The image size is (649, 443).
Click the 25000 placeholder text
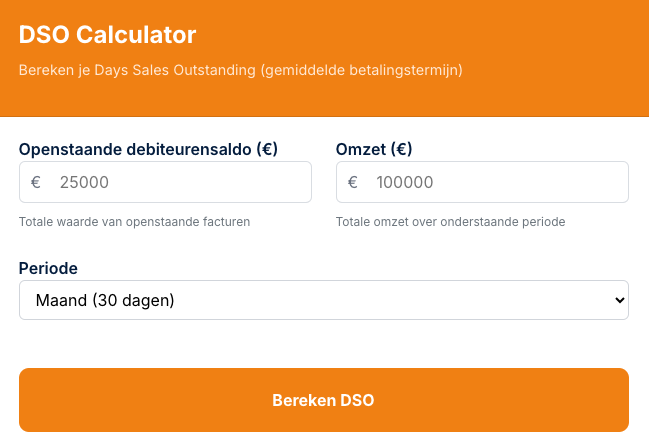84,182
